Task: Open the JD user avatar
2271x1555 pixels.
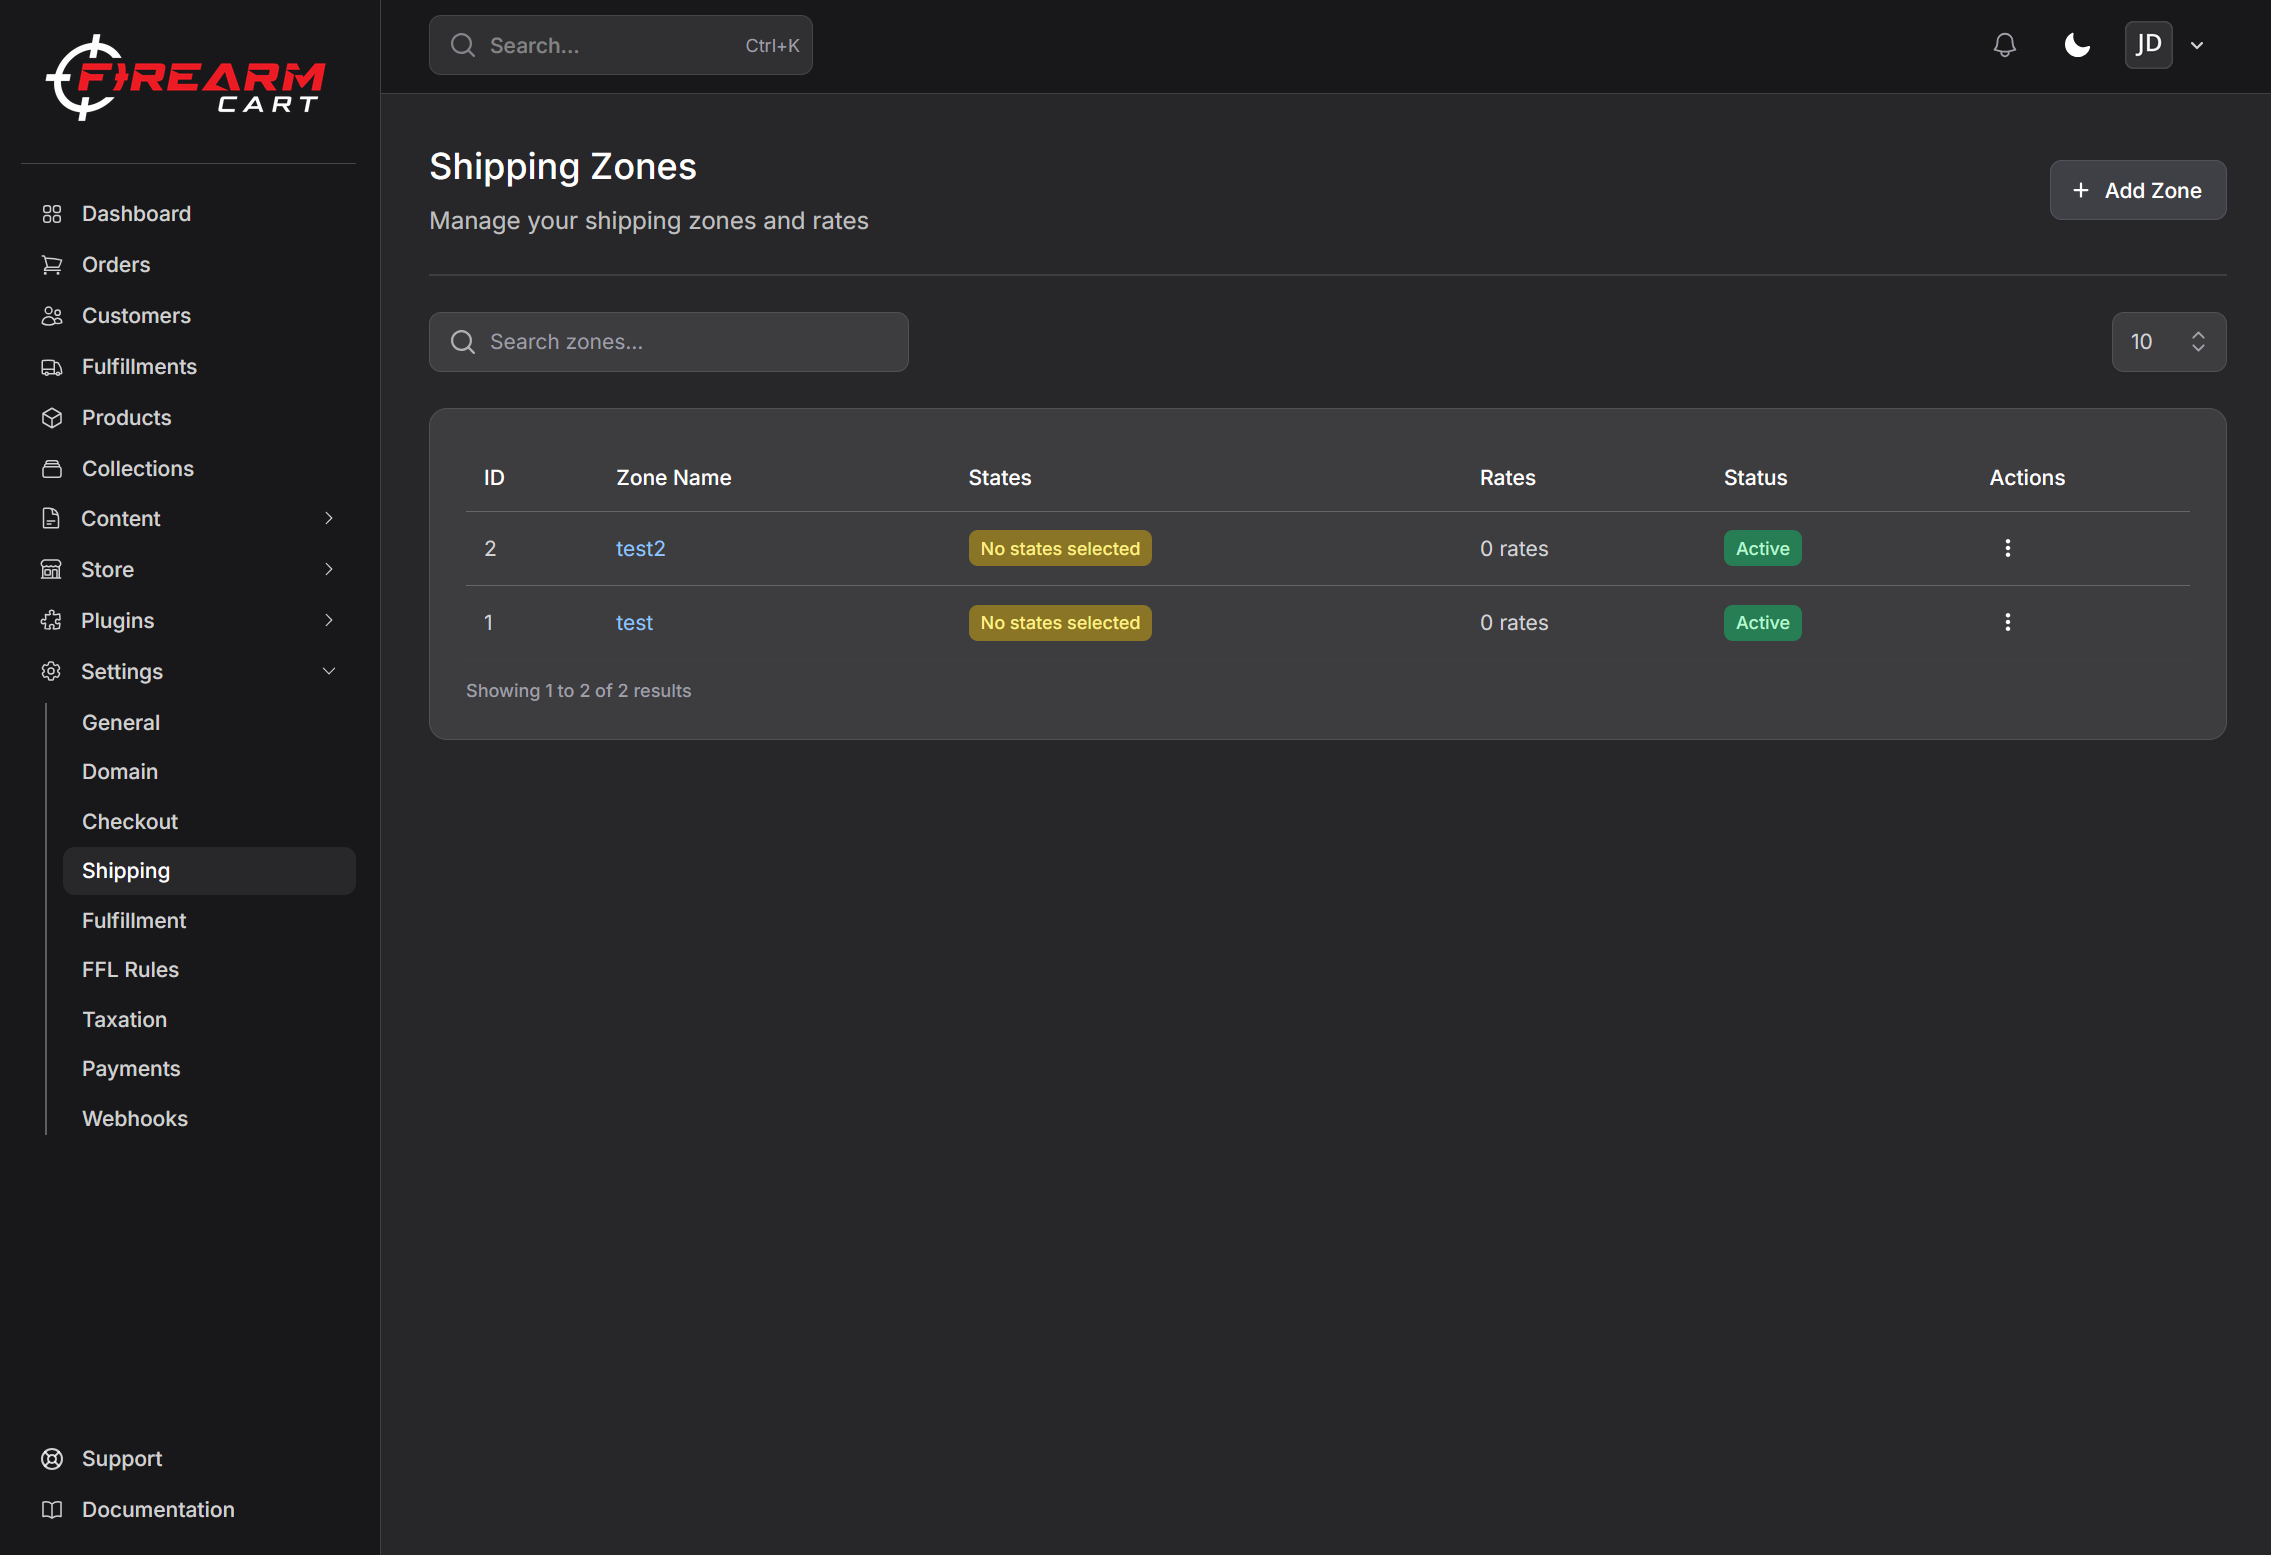Action: point(2148,45)
